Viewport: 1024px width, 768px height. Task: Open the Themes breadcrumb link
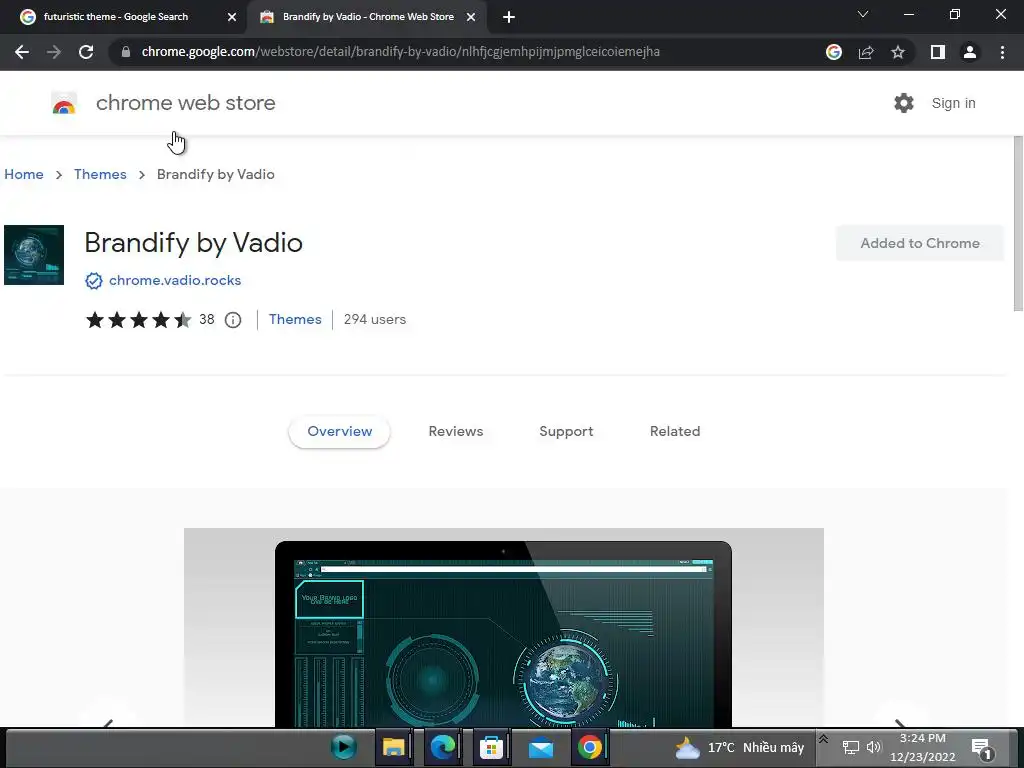coord(100,174)
